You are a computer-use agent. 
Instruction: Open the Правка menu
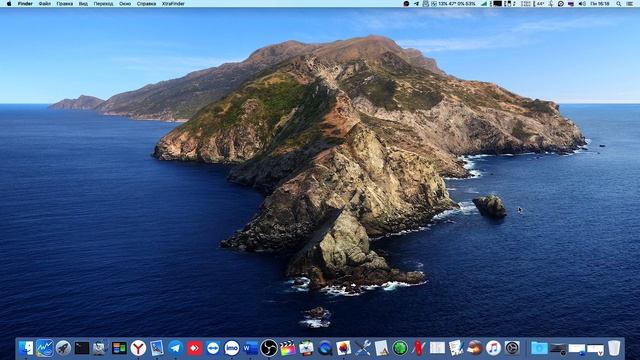click(64, 4)
